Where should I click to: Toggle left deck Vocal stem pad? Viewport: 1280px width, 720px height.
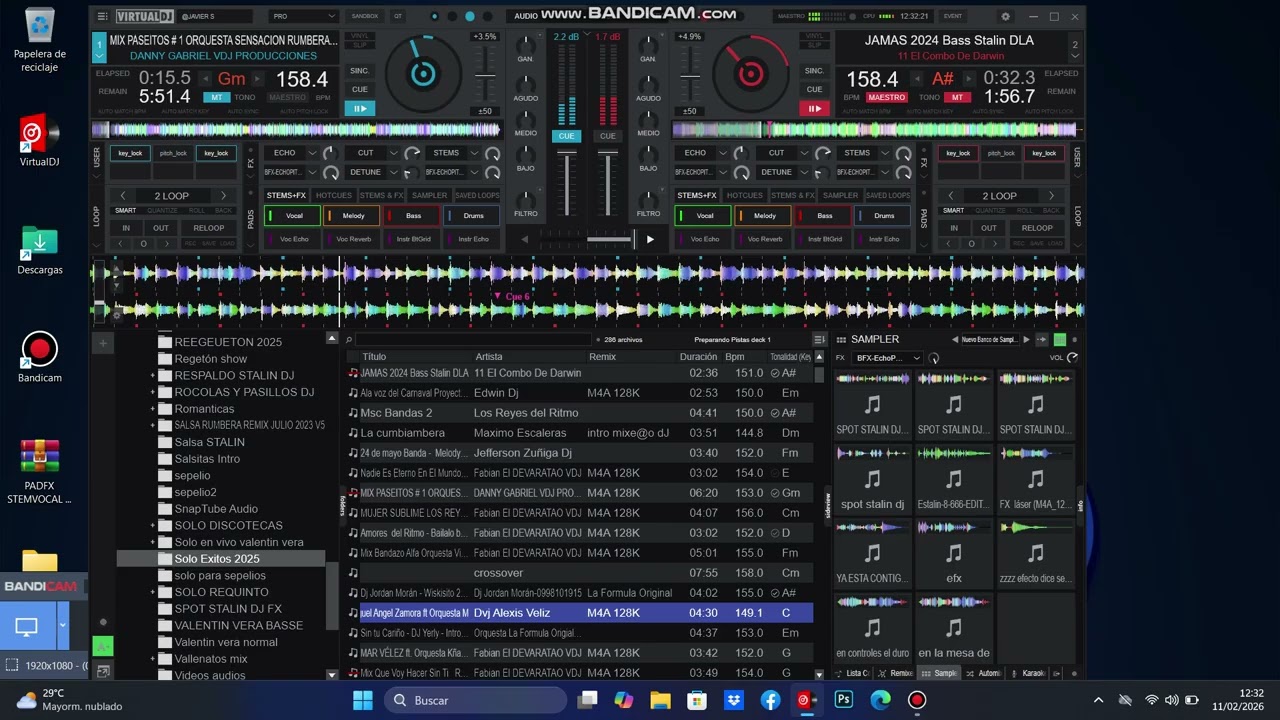click(292, 215)
